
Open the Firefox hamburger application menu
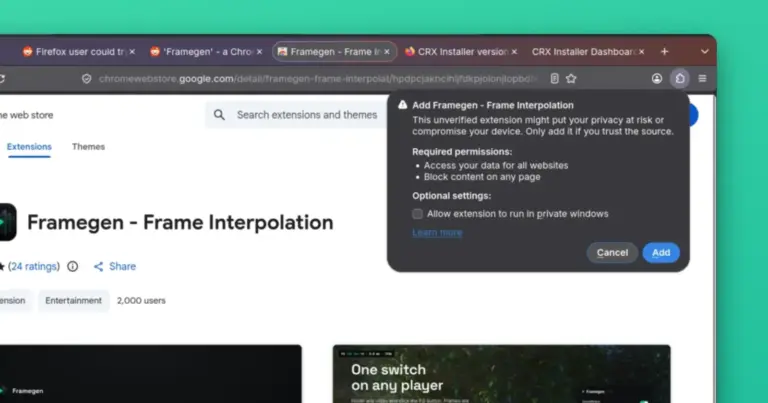[702, 78]
